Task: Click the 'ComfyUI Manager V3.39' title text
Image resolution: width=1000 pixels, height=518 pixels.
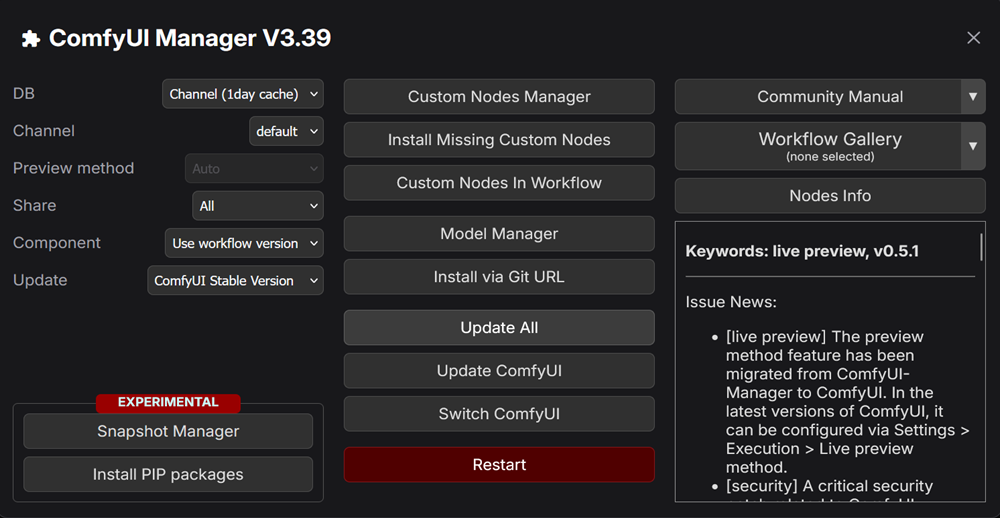Action: (190, 39)
